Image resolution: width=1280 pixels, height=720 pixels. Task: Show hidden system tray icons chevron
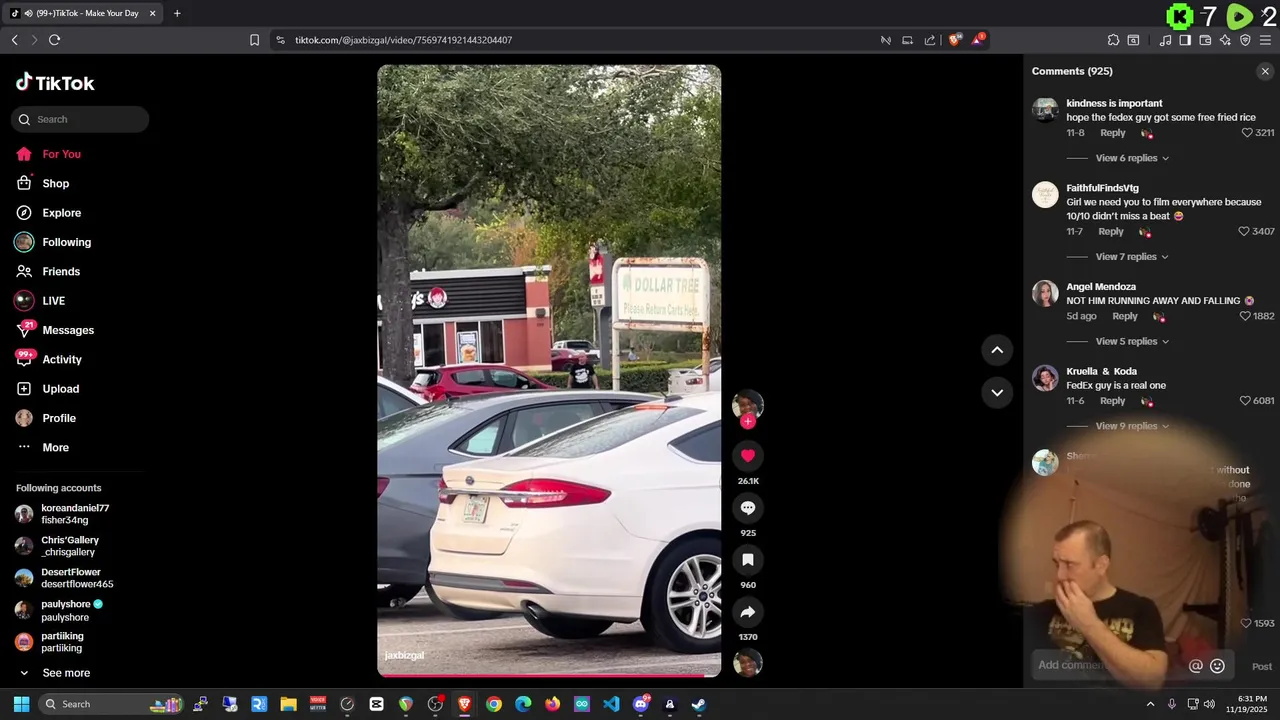coord(1150,704)
